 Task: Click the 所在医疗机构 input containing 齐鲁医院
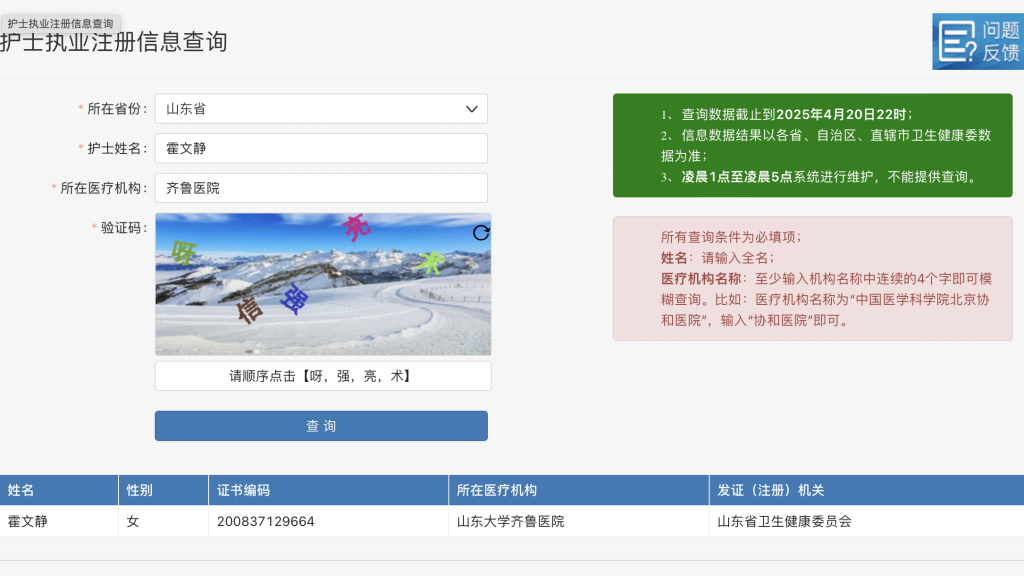point(320,188)
